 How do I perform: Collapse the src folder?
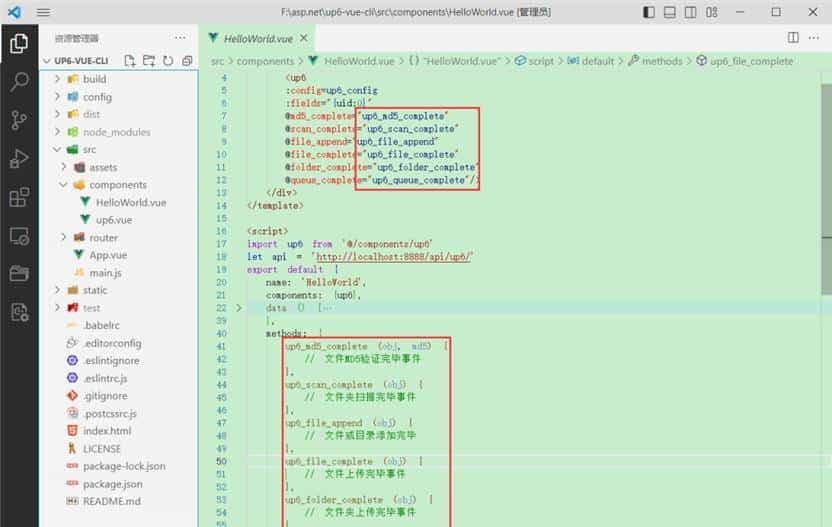(89, 149)
